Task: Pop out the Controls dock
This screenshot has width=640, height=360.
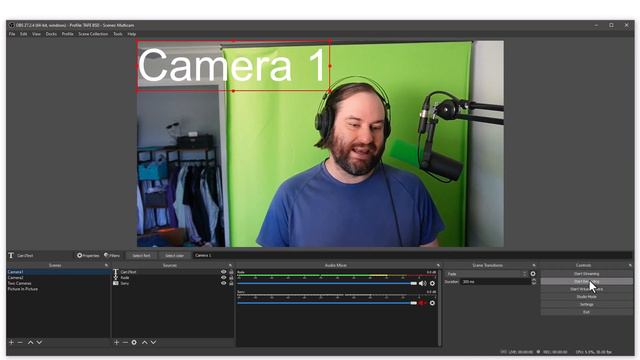Action: pyautogui.click(x=630, y=265)
